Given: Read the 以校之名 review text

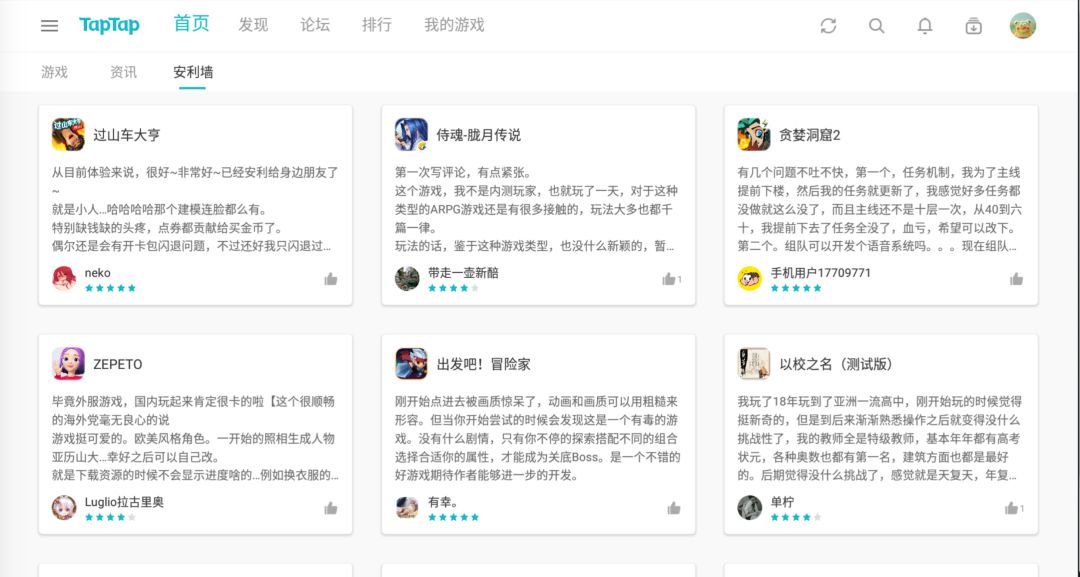Looking at the screenshot, I should click(x=880, y=438).
